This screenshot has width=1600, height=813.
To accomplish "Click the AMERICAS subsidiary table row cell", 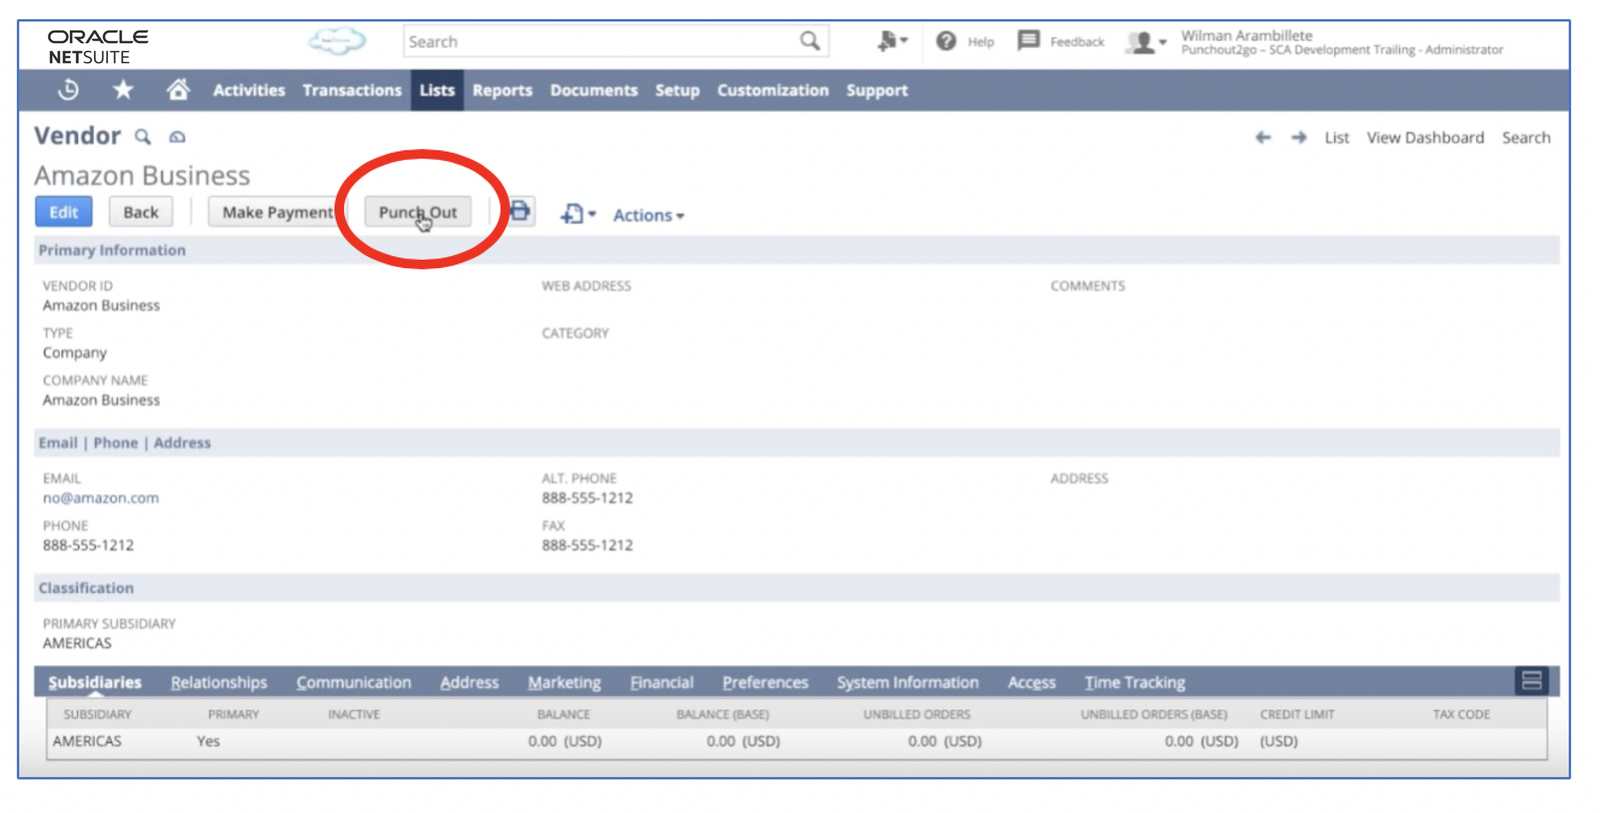I will click(x=87, y=741).
